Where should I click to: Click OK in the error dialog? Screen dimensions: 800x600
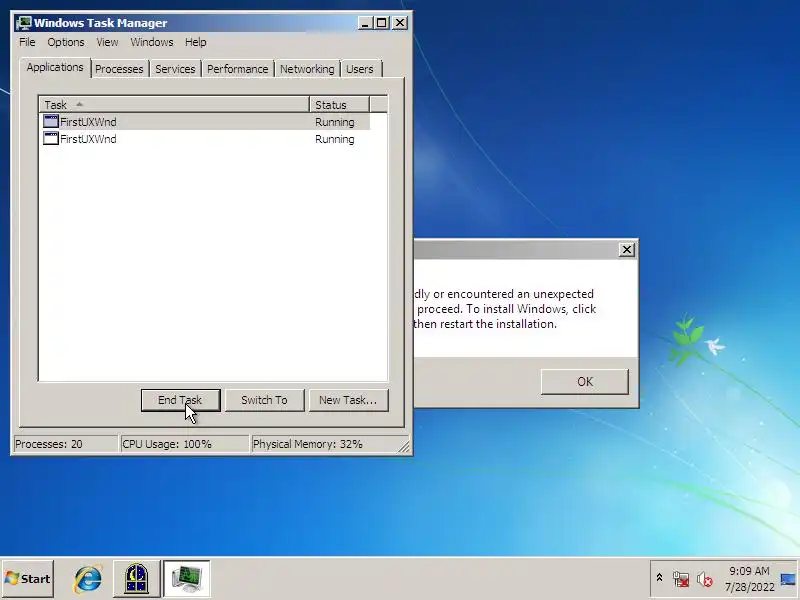(585, 382)
